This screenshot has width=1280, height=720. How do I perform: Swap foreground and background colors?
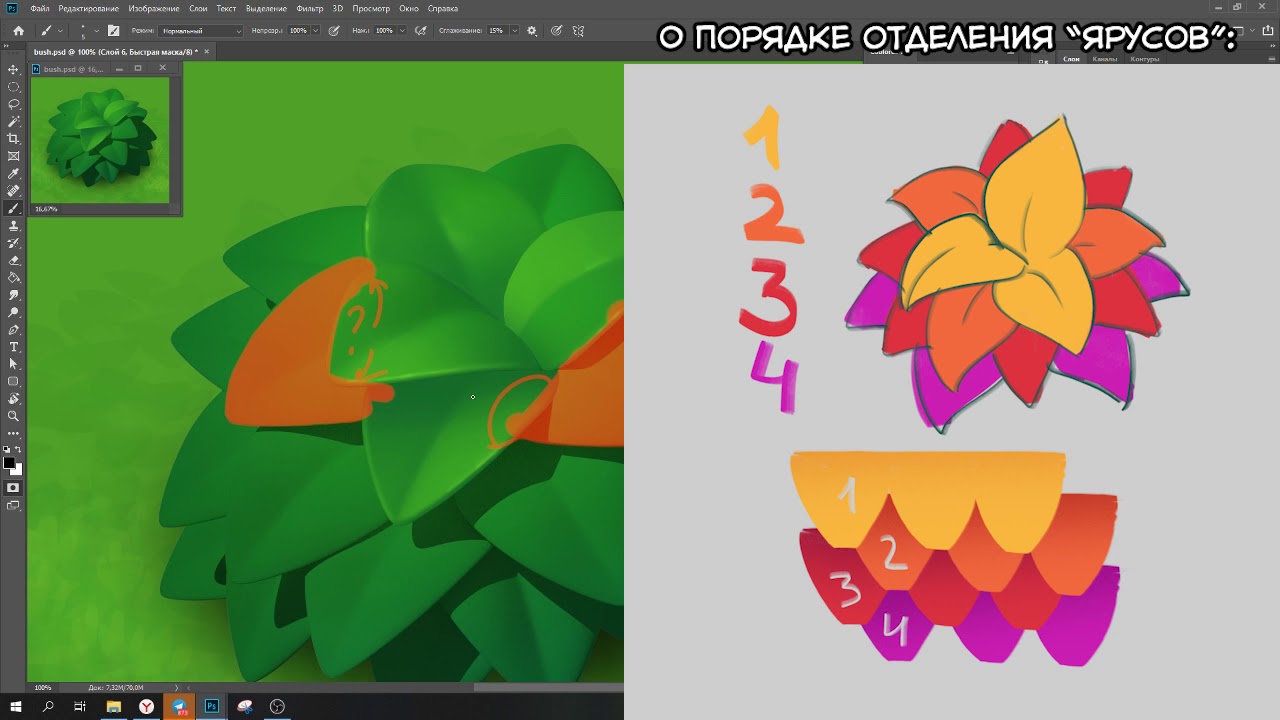click(19, 450)
